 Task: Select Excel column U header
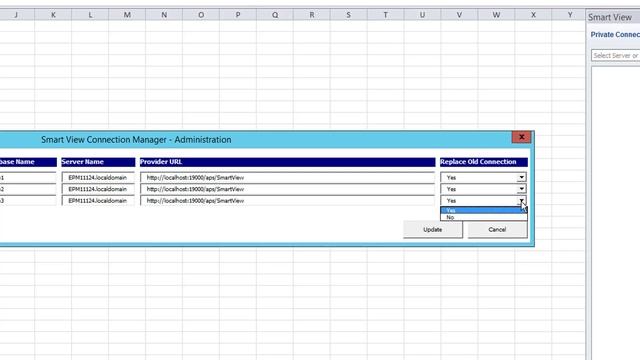click(x=422, y=15)
